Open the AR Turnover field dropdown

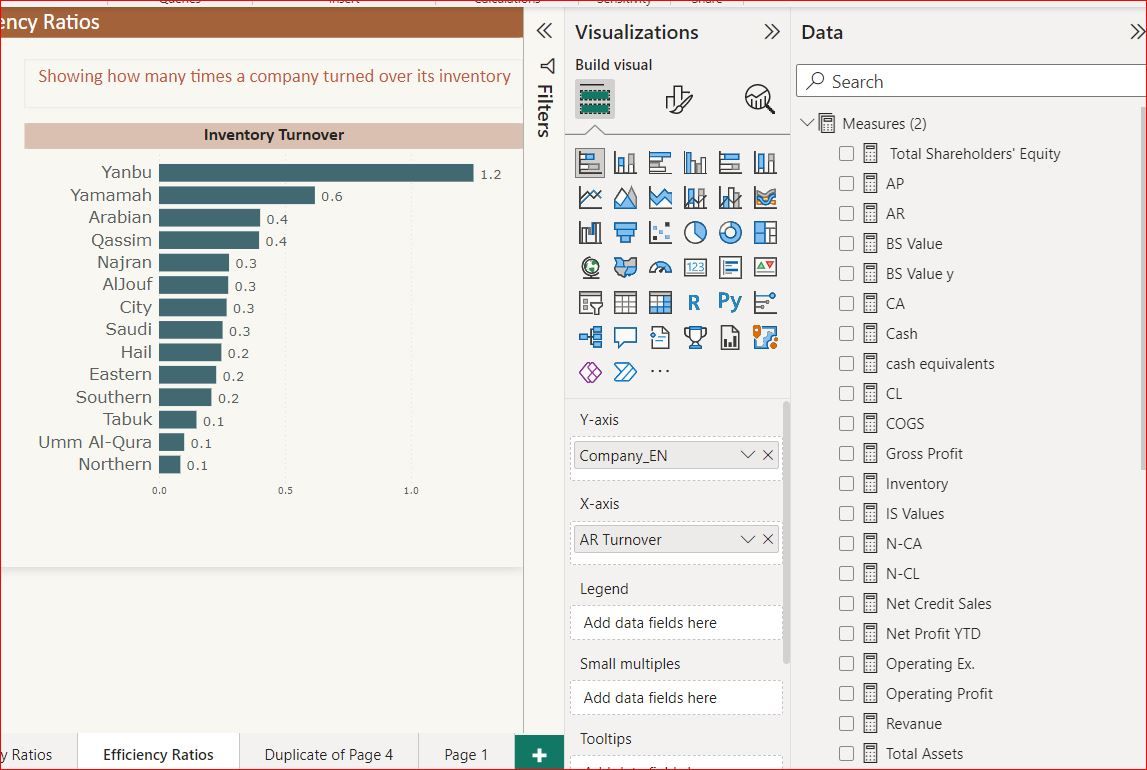click(x=747, y=539)
